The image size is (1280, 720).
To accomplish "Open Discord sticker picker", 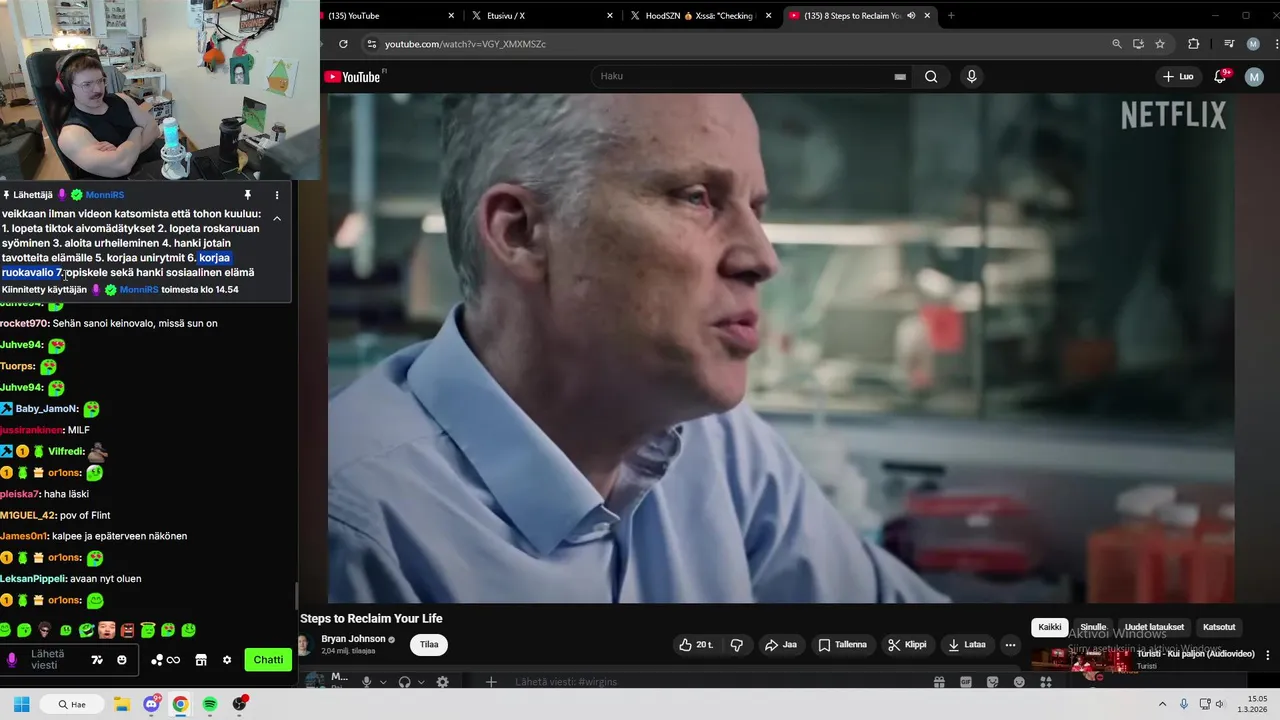I will (x=992, y=682).
